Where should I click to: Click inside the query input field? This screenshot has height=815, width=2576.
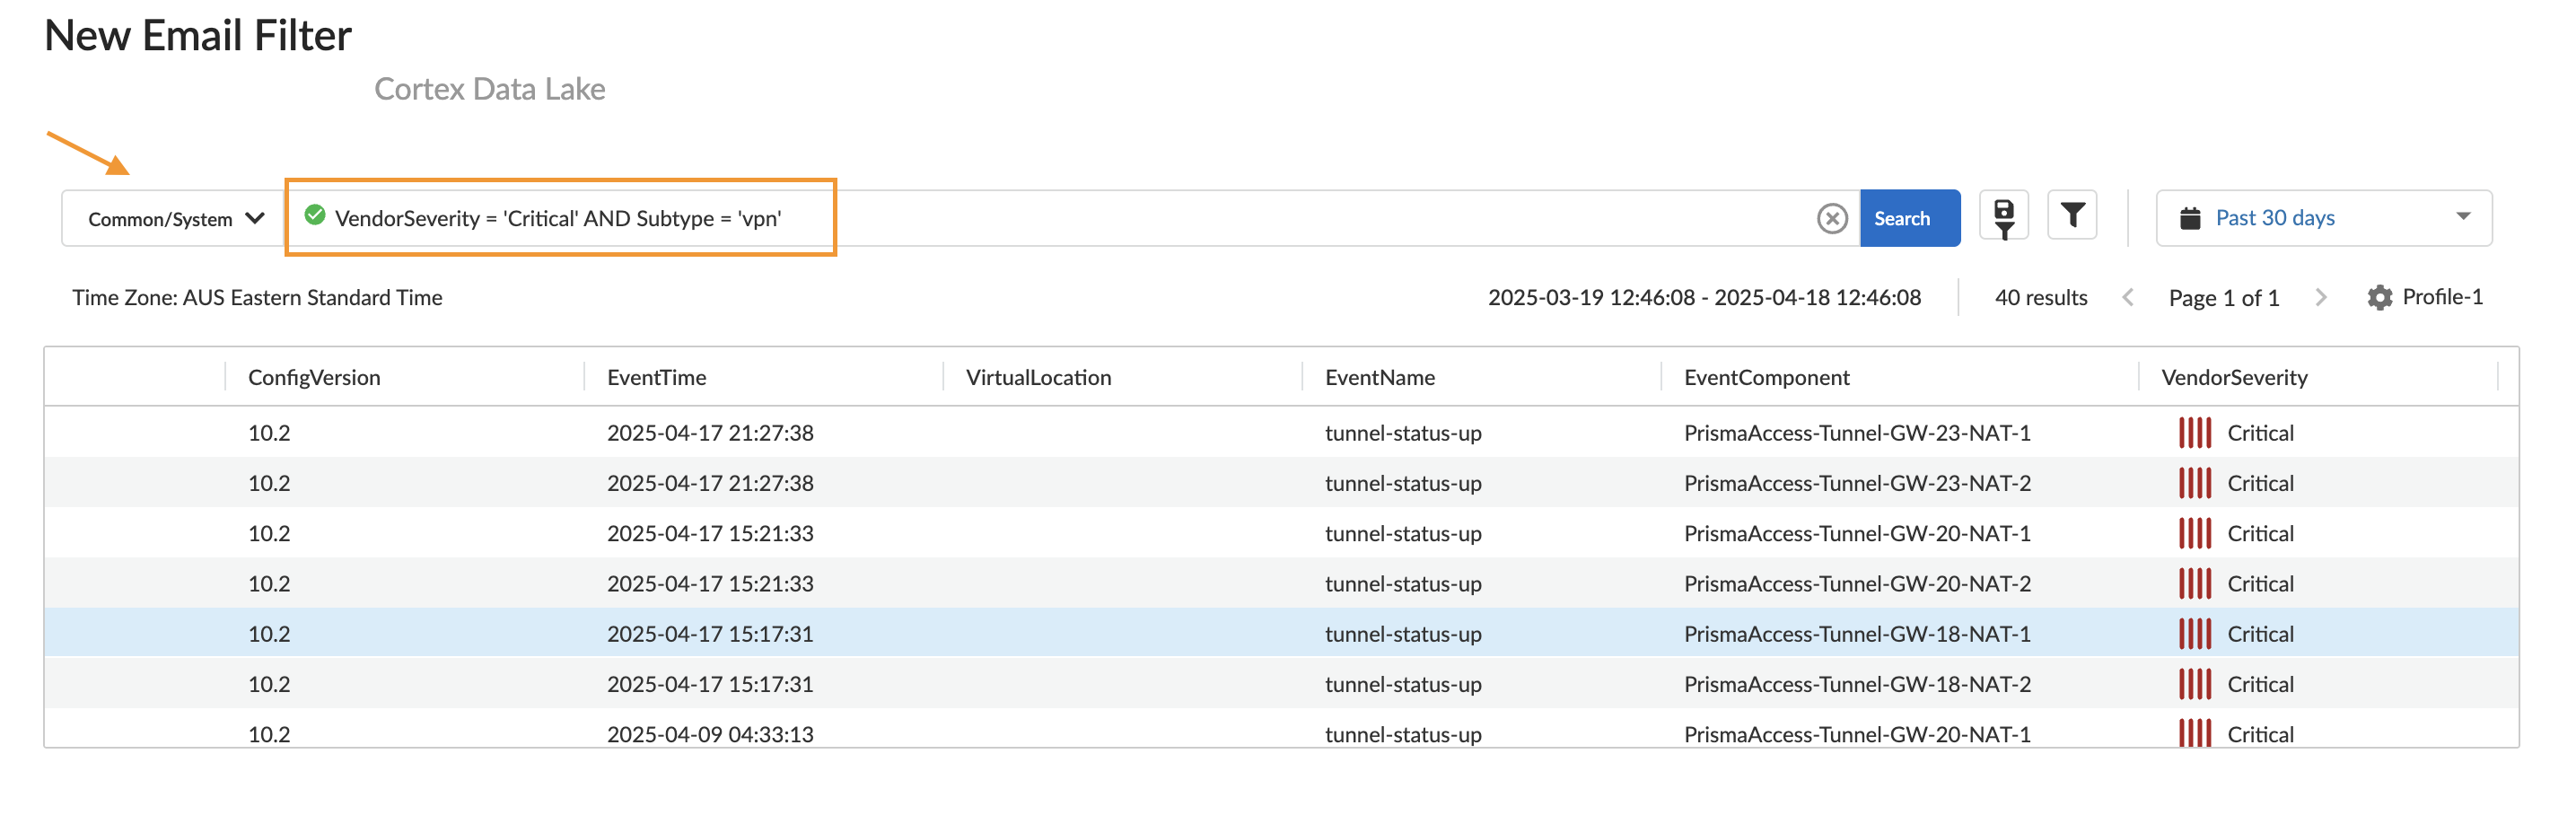[x=1100, y=218]
